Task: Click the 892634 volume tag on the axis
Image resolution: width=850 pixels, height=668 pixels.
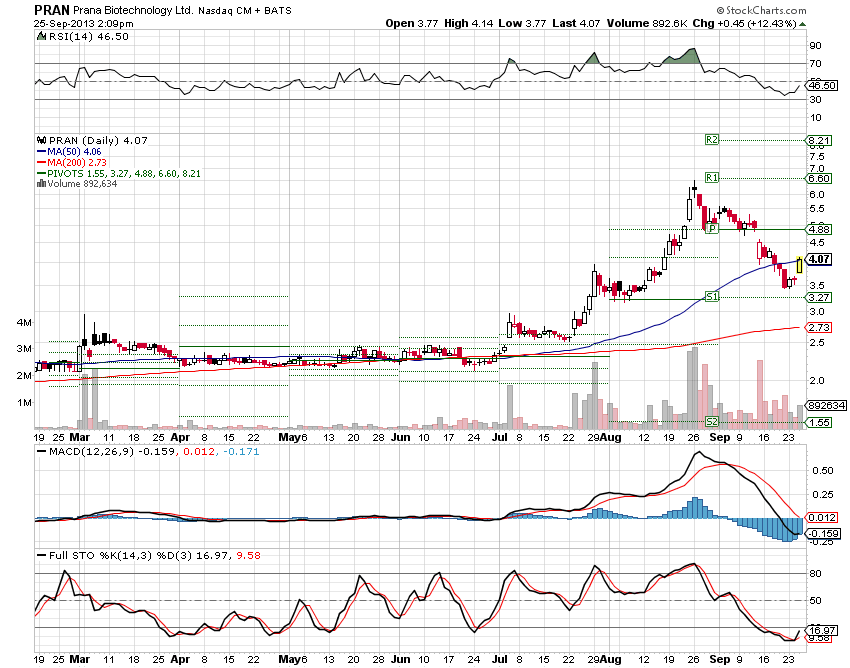Action: (x=827, y=406)
